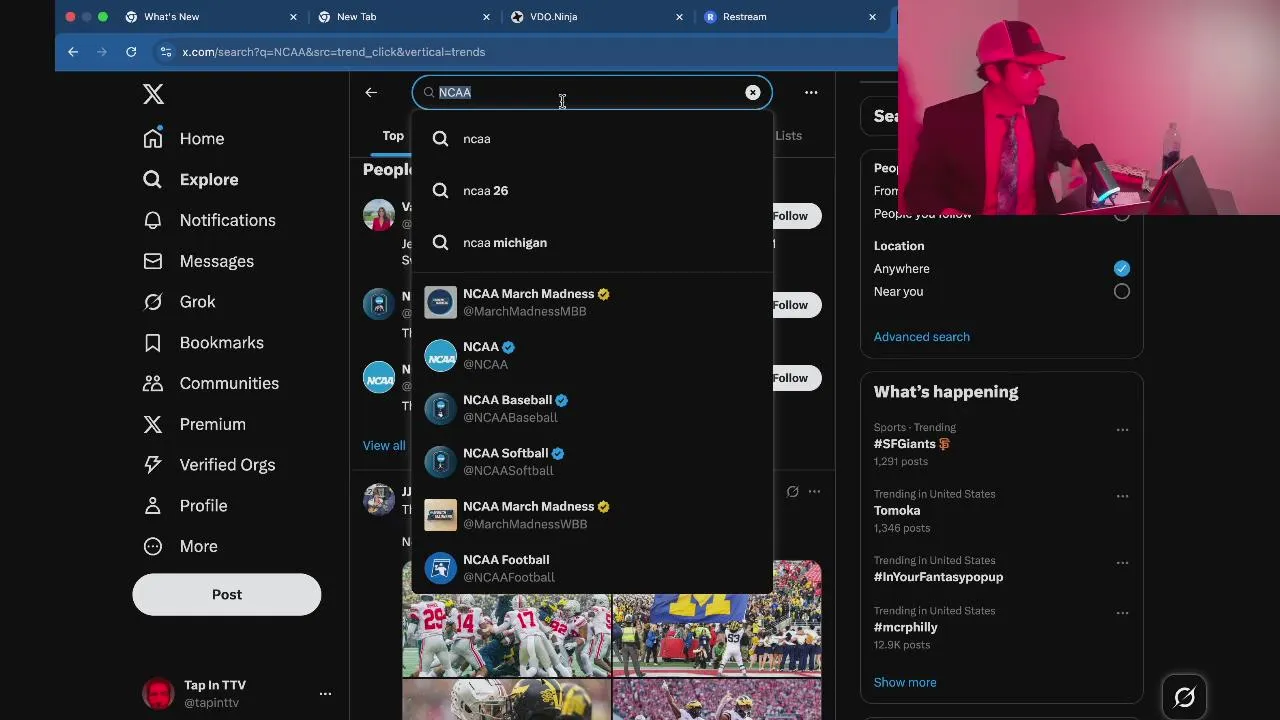Click the Home house icon
Viewport: 1280px width, 720px height.
tap(153, 139)
